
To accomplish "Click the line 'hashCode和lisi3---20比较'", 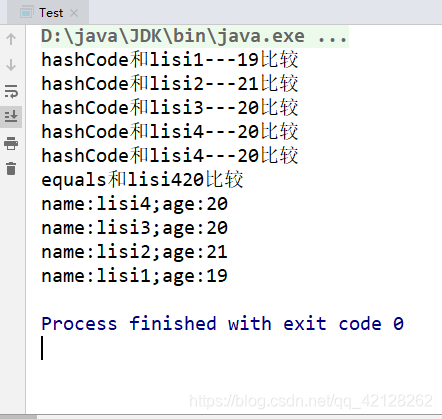I will (170, 108).
